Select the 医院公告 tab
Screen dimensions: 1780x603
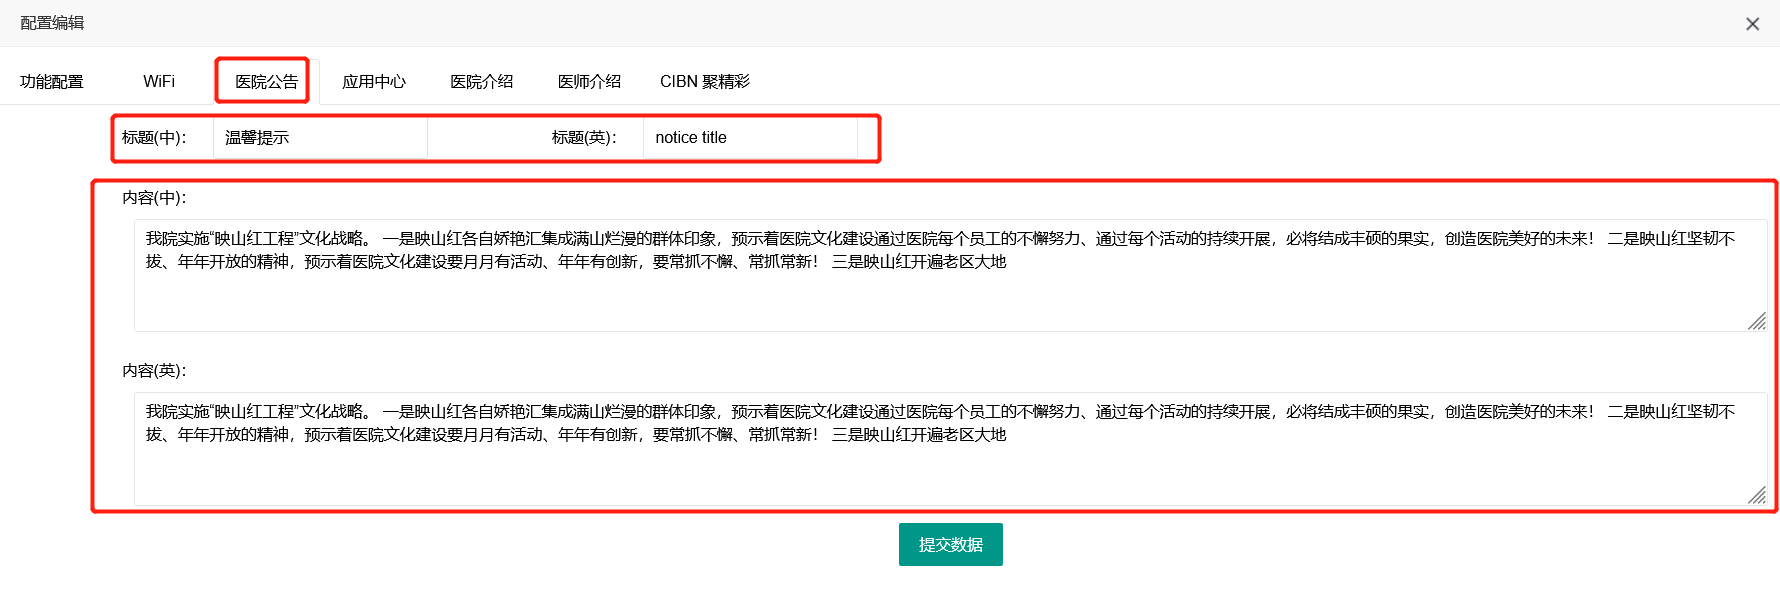pos(266,82)
